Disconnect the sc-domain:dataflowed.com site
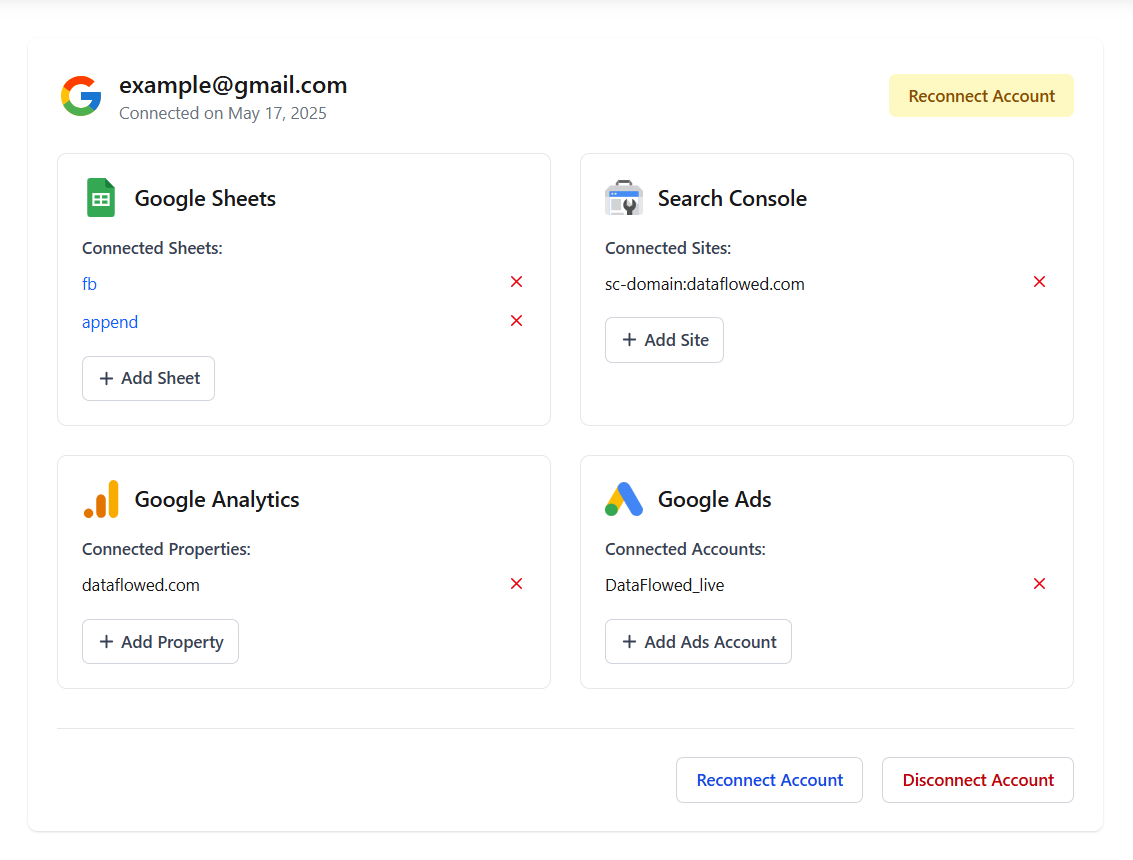Viewport: 1133px width, 860px height. tap(1039, 281)
